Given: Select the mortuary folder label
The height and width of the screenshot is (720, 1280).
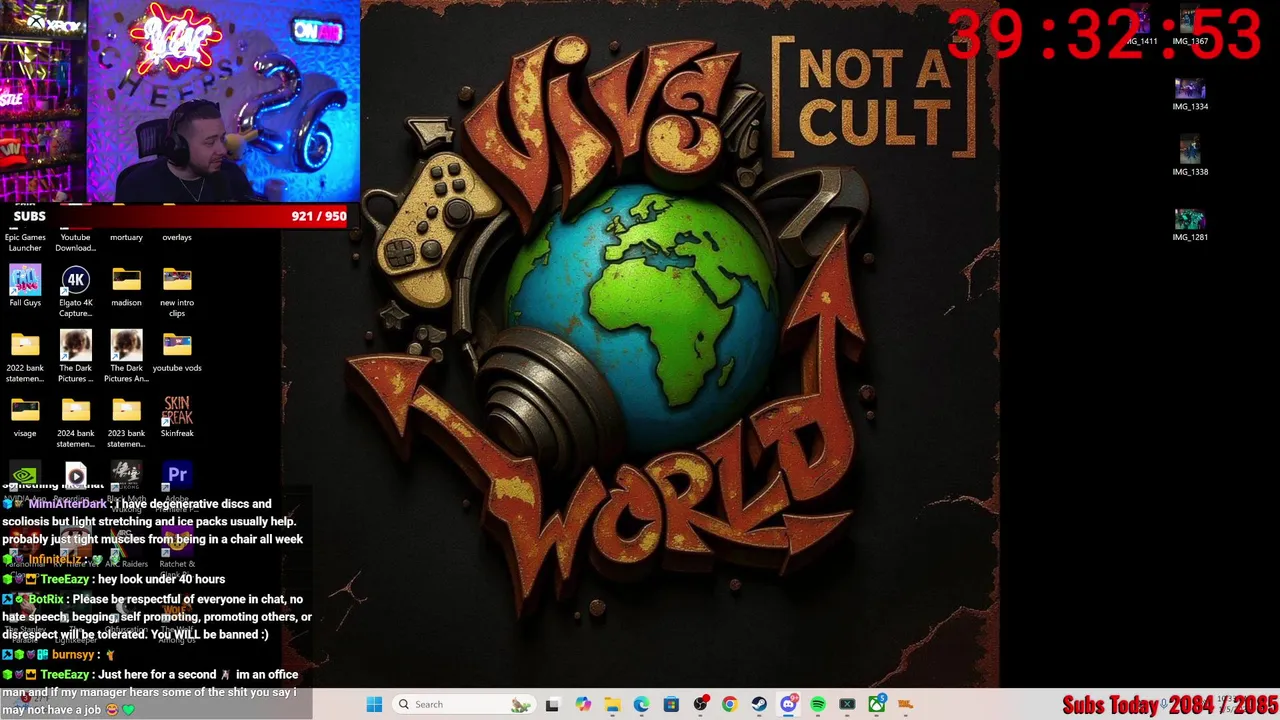Looking at the screenshot, I should click(x=126, y=237).
